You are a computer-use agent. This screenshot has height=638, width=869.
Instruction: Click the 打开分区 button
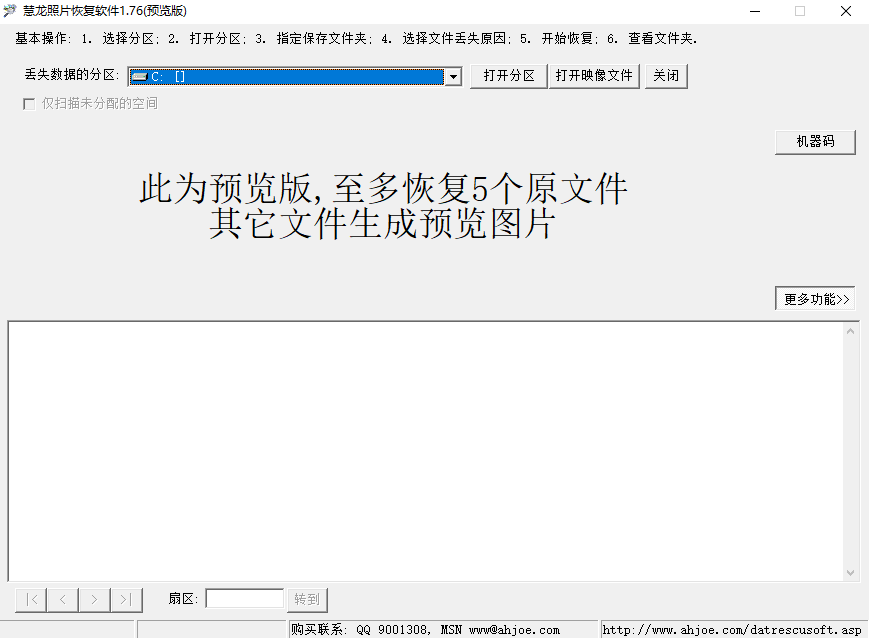pos(509,76)
